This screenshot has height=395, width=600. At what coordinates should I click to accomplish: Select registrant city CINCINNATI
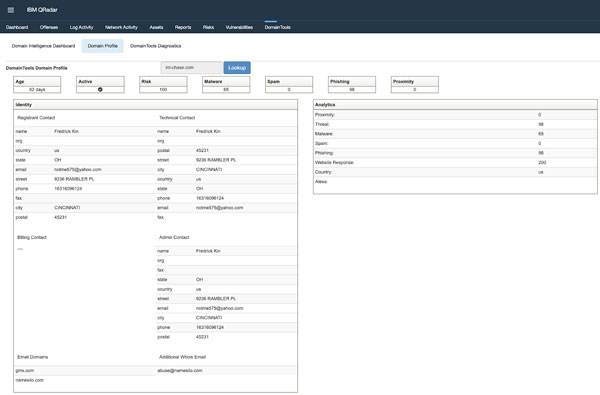[67, 208]
